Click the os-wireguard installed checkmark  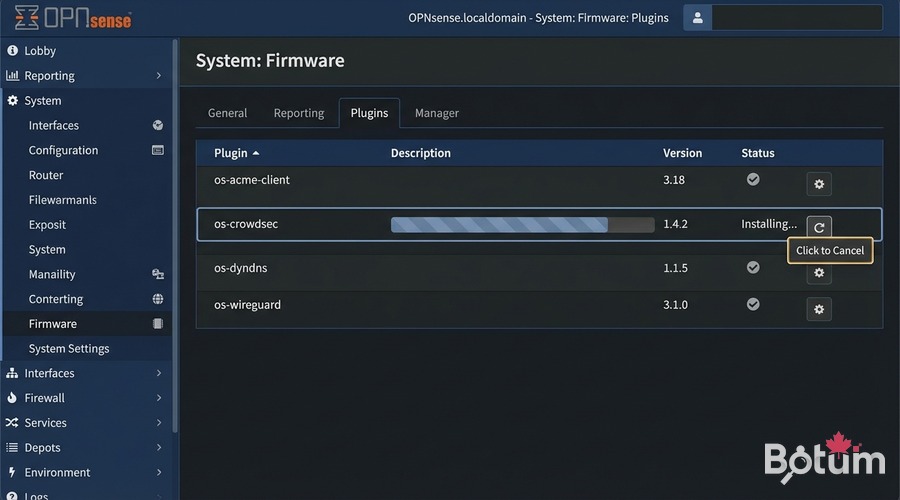click(753, 304)
